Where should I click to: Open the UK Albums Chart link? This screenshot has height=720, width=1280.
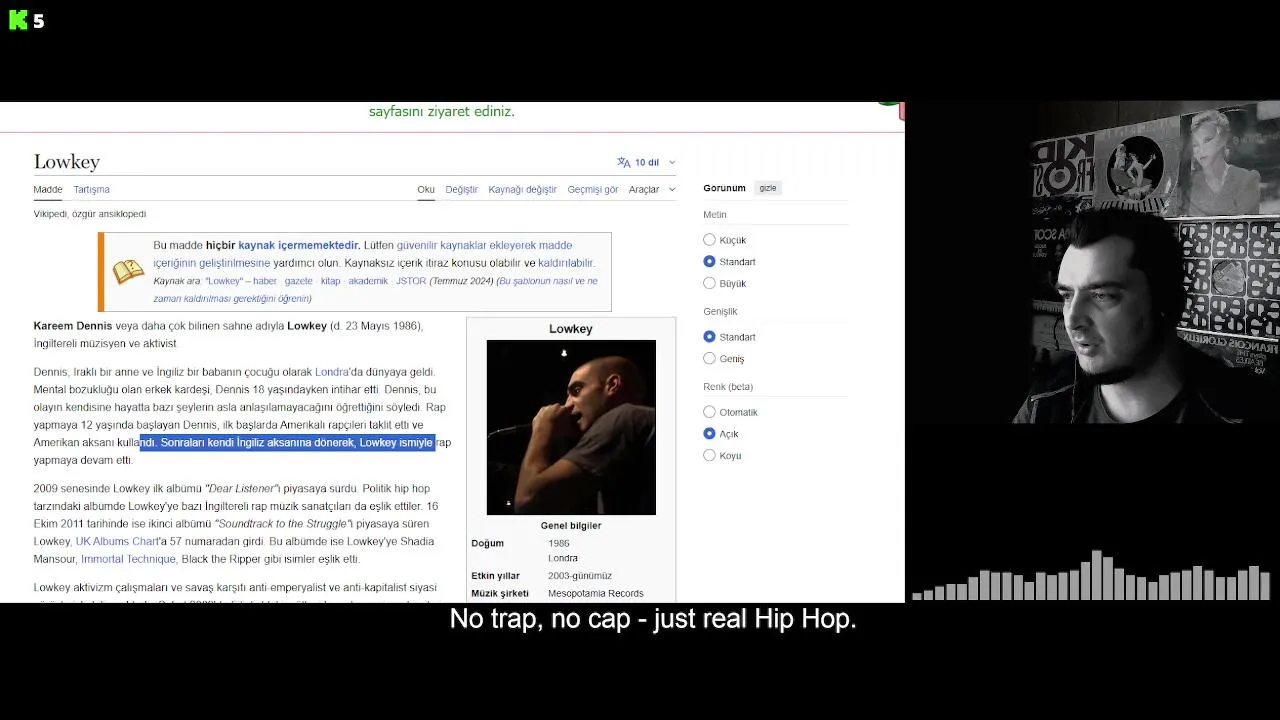point(117,541)
